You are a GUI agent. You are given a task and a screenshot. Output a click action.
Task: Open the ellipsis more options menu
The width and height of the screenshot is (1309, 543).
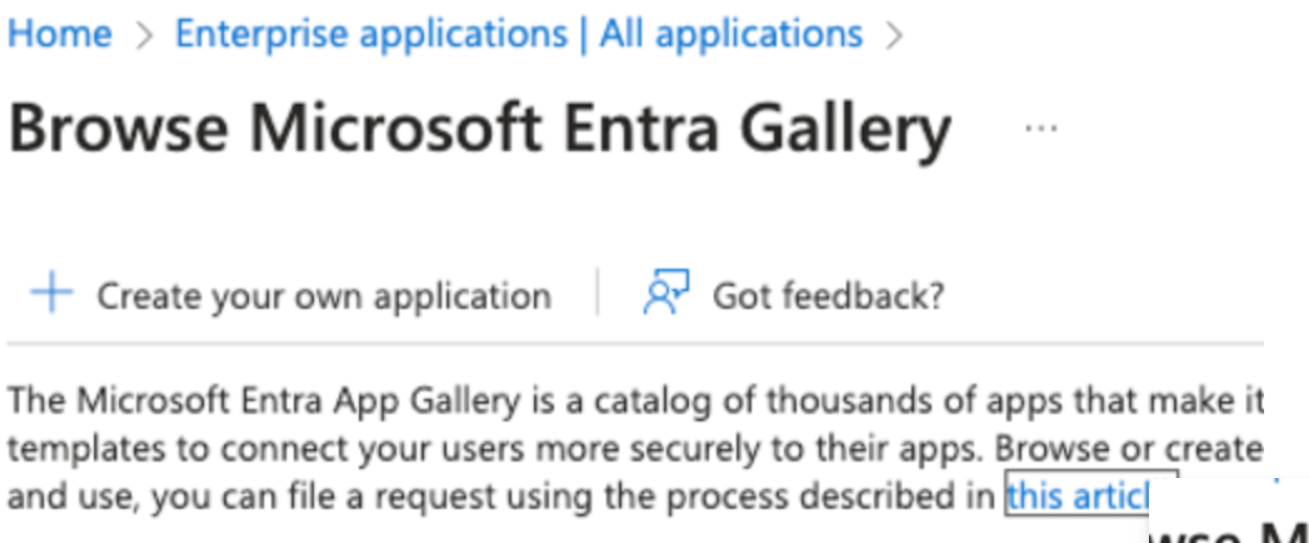pos(1041,128)
